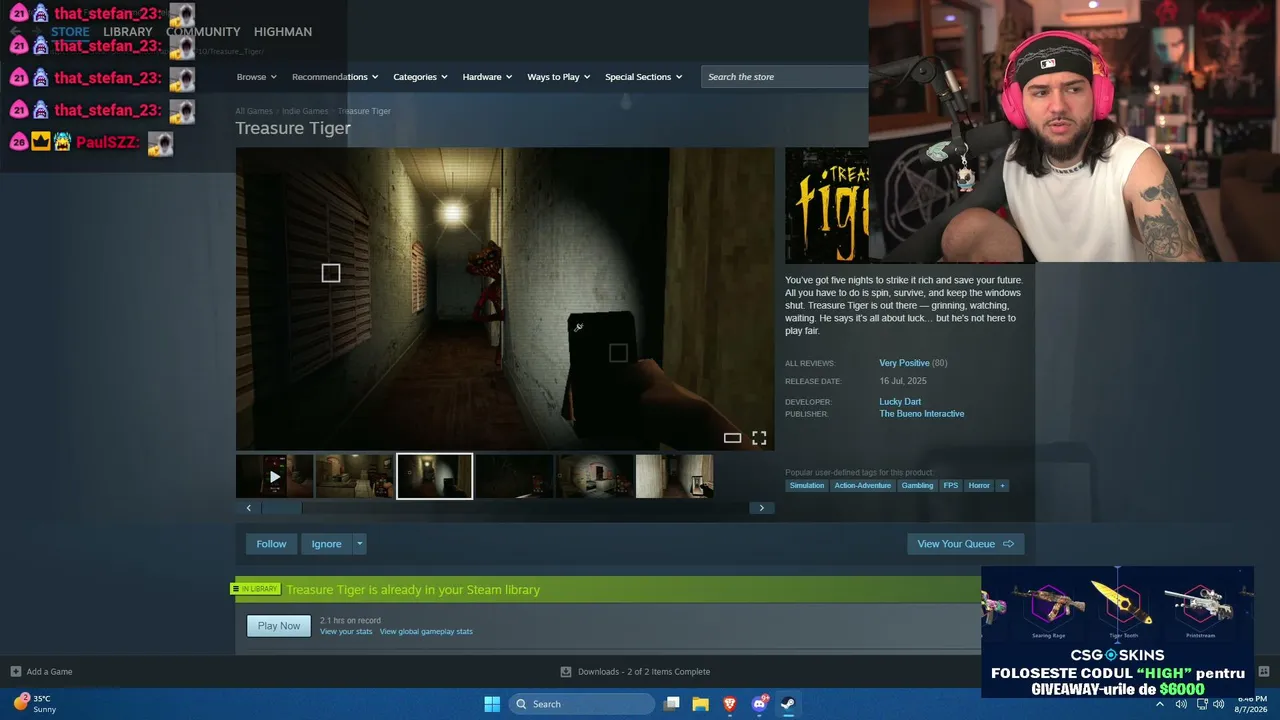The height and width of the screenshot is (720, 1280).
Task: Select the Simulation tag
Action: click(x=807, y=486)
